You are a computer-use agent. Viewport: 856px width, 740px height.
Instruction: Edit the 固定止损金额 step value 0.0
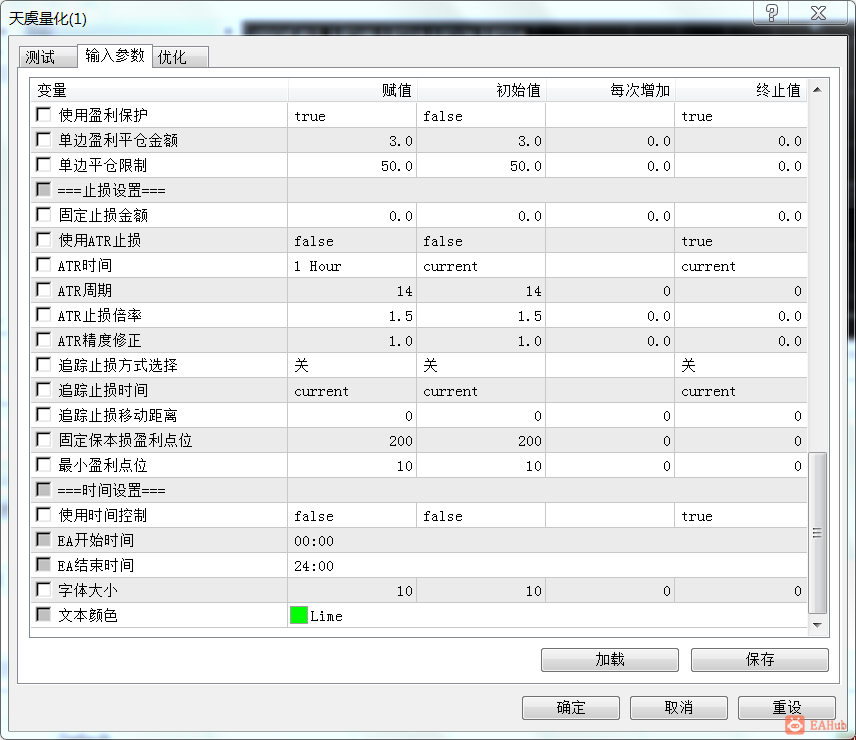click(610, 215)
